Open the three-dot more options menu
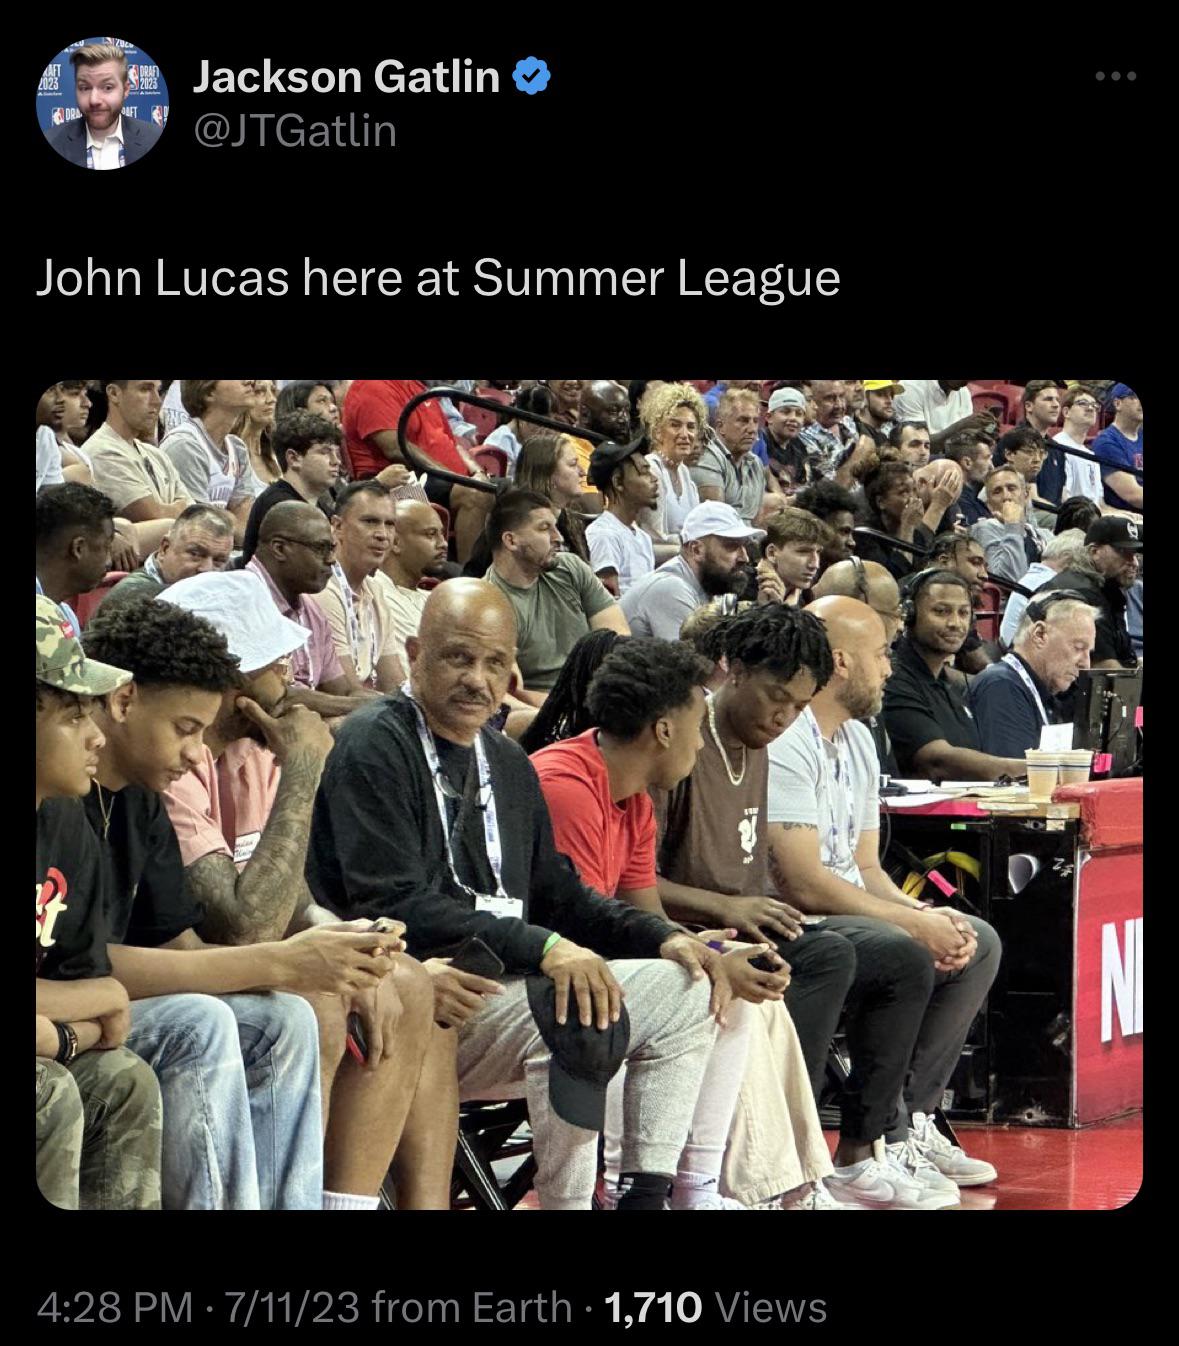The image size is (1179, 1346). point(1115,77)
